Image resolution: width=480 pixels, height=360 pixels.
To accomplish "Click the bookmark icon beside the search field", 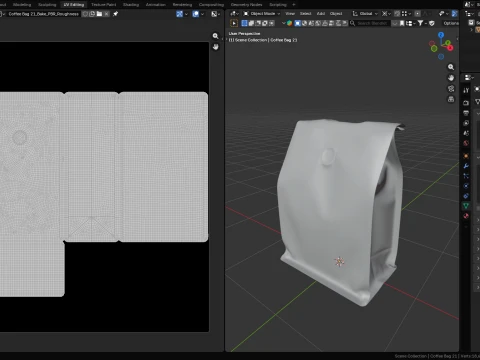I will (x=402, y=23).
